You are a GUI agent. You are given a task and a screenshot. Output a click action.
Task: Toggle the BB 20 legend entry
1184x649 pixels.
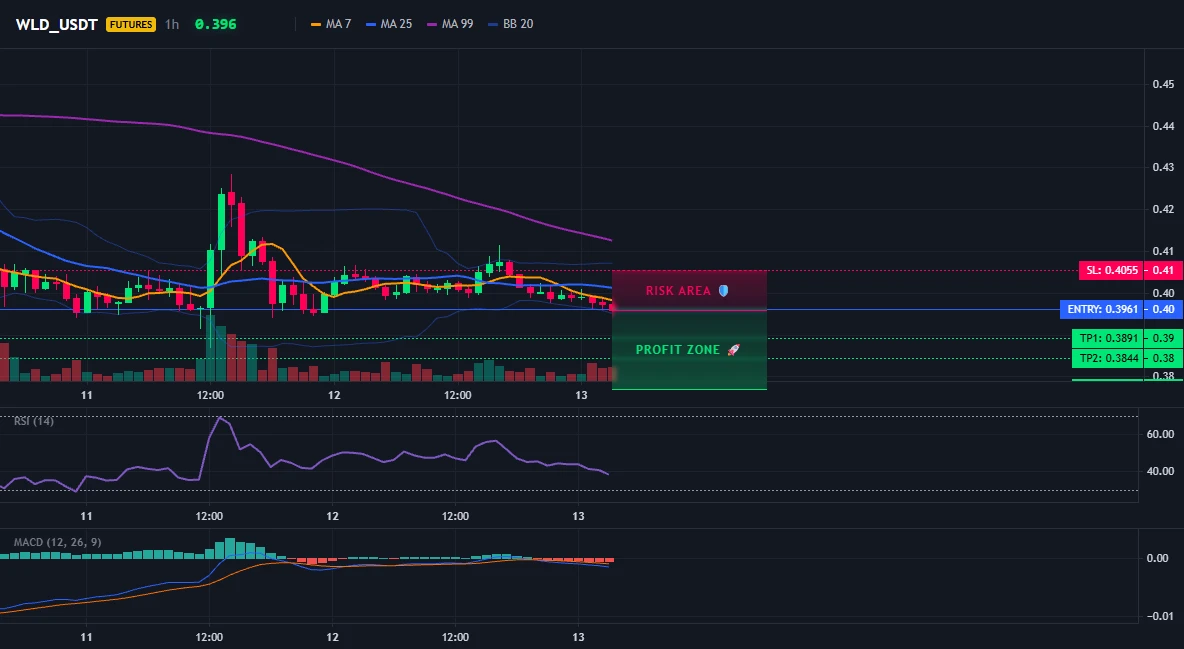tap(510, 24)
